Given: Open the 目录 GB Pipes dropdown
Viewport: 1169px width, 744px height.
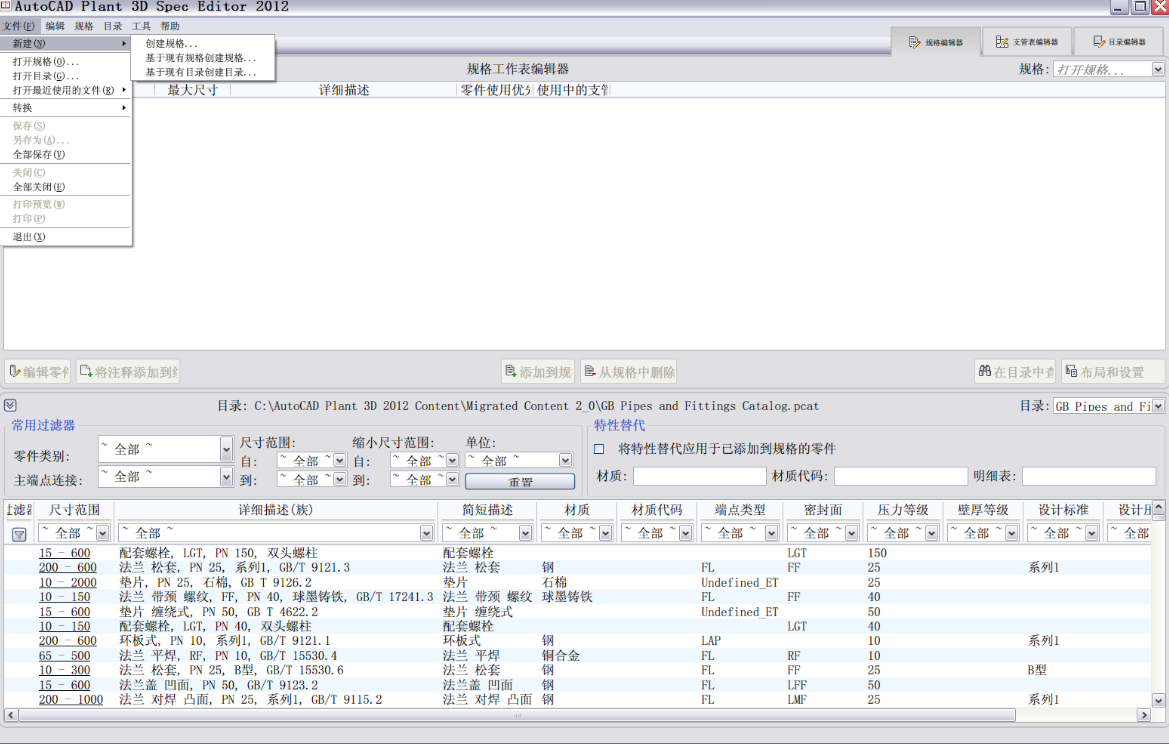Looking at the screenshot, I should point(1158,406).
